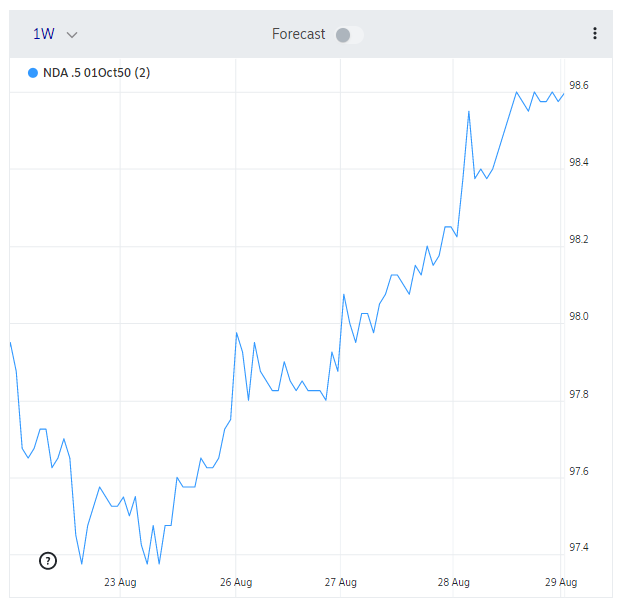622x605 pixels.
Task: Open the 1W time range dropdown
Action: click(55, 34)
